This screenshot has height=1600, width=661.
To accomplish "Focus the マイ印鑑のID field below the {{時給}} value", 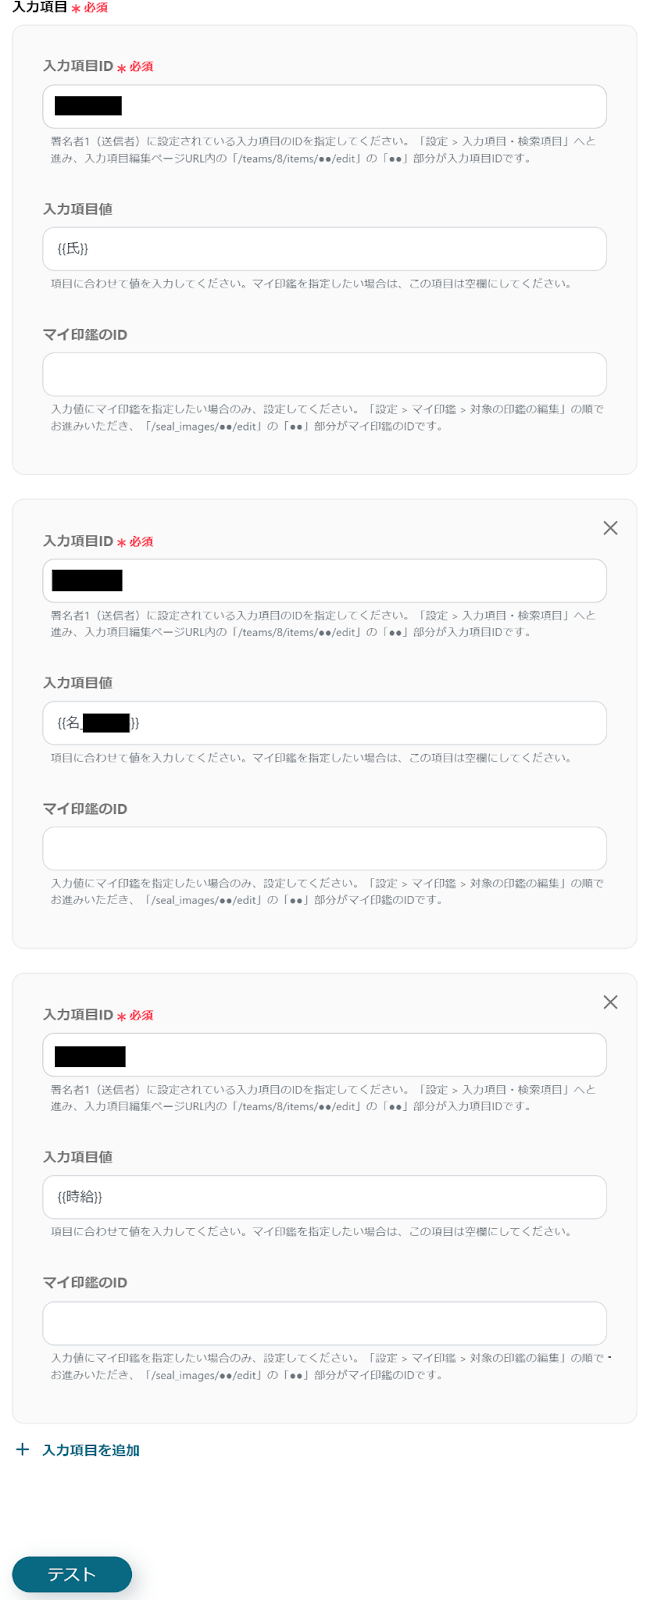I will [x=324, y=1323].
